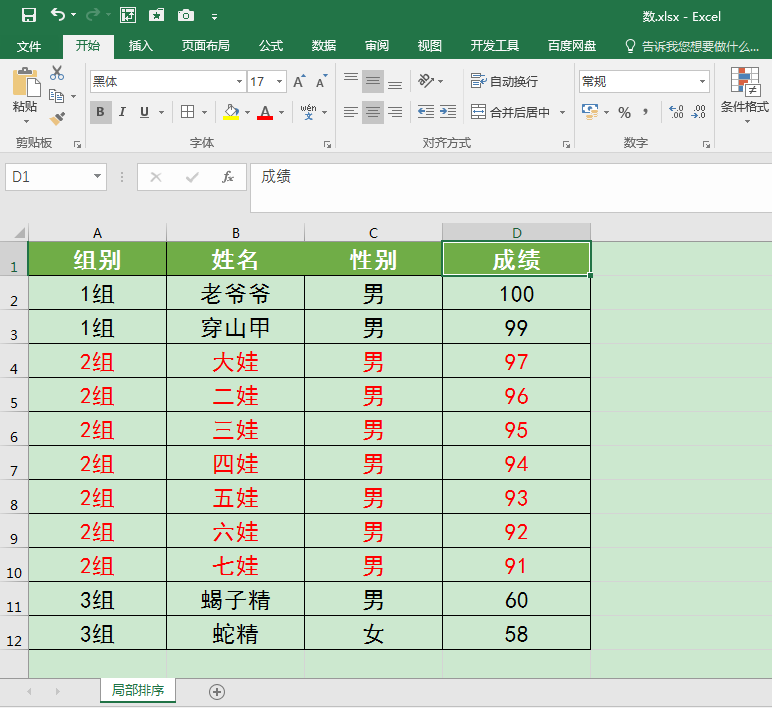Screen dimensions: 772x708
Task: Click the Copy icon
Action: (57, 96)
